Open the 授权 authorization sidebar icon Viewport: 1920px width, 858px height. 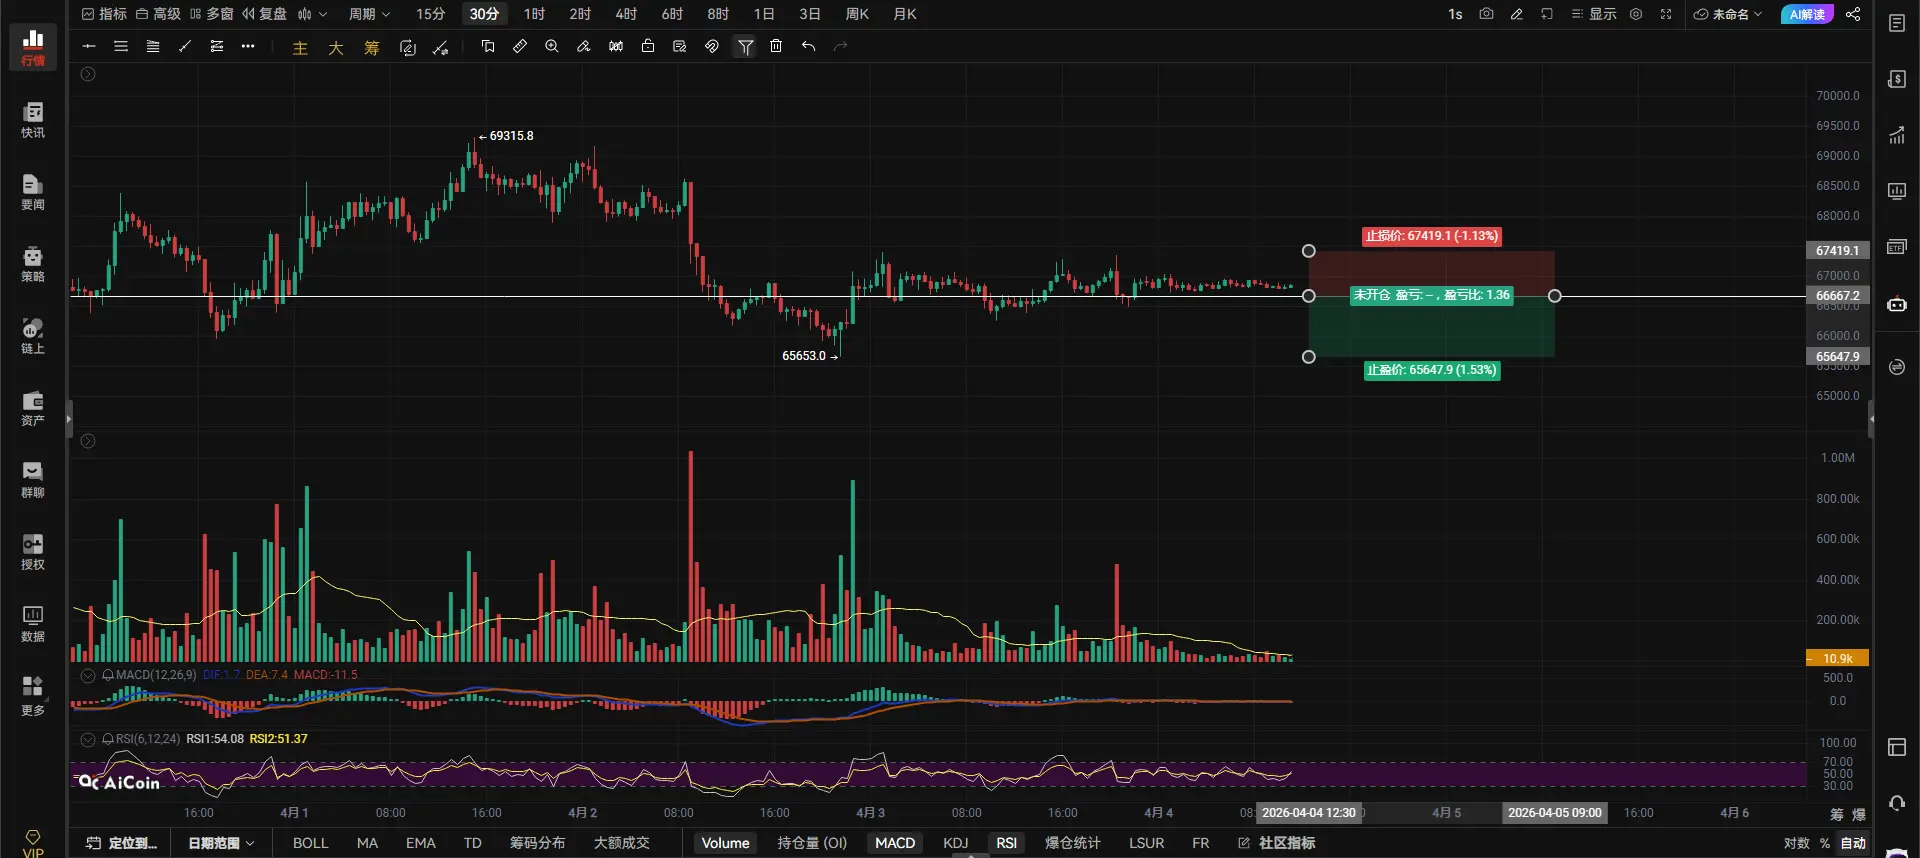click(x=33, y=551)
